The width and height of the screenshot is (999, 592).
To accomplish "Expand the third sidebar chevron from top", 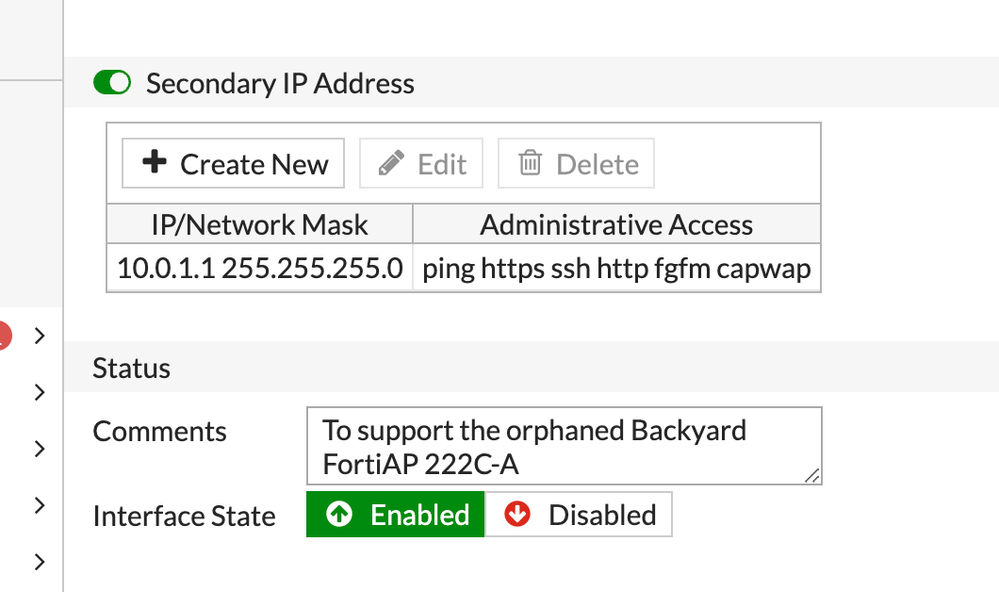I will pyautogui.click(x=40, y=449).
